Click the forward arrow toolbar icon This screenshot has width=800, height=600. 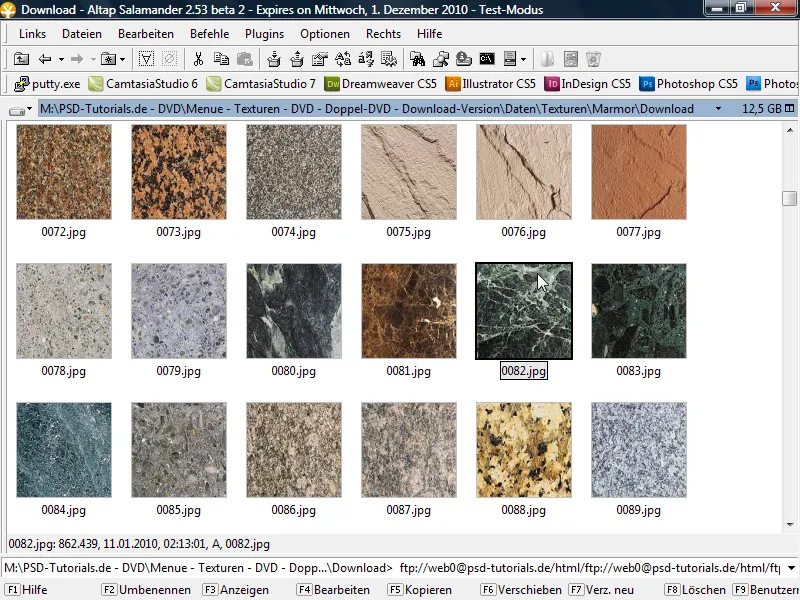click(x=77, y=59)
